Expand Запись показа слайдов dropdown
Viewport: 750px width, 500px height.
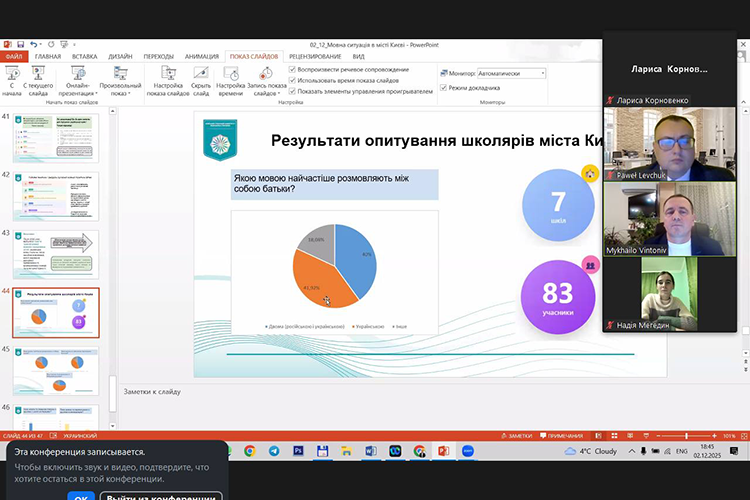[x=266, y=92]
